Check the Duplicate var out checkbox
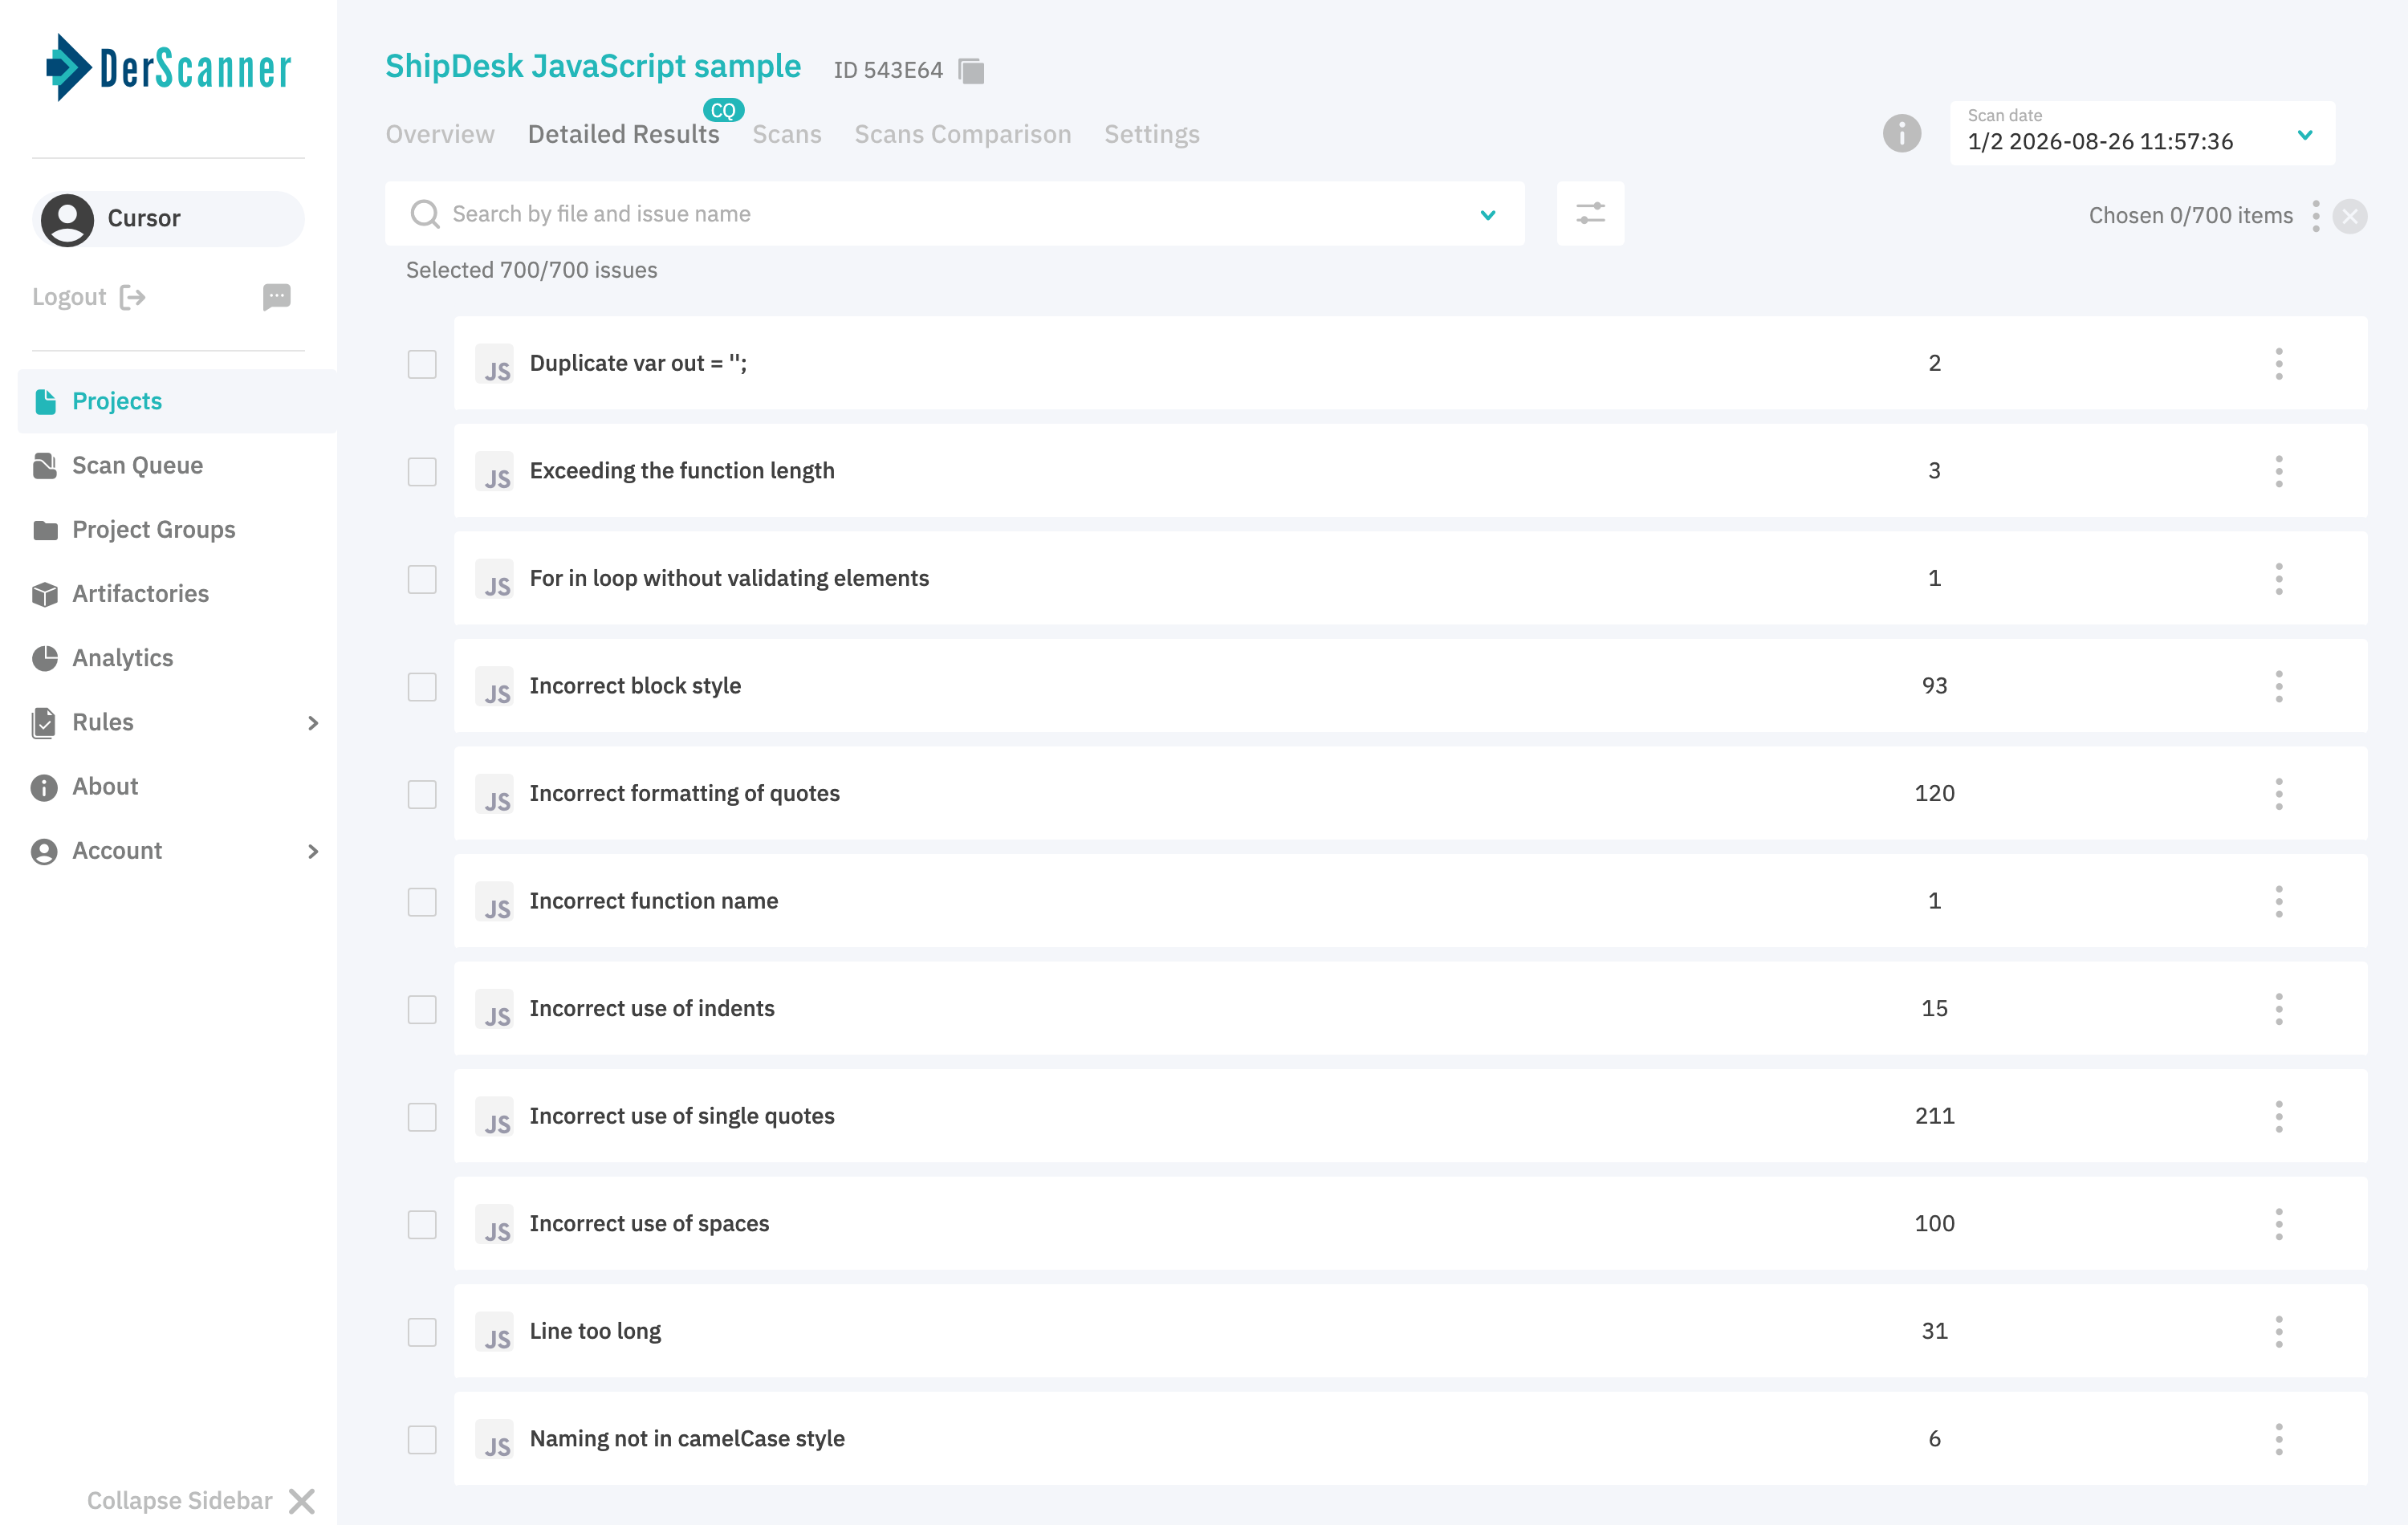This screenshot has height=1525, width=2408. pyautogui.click(x=422, y=364)
